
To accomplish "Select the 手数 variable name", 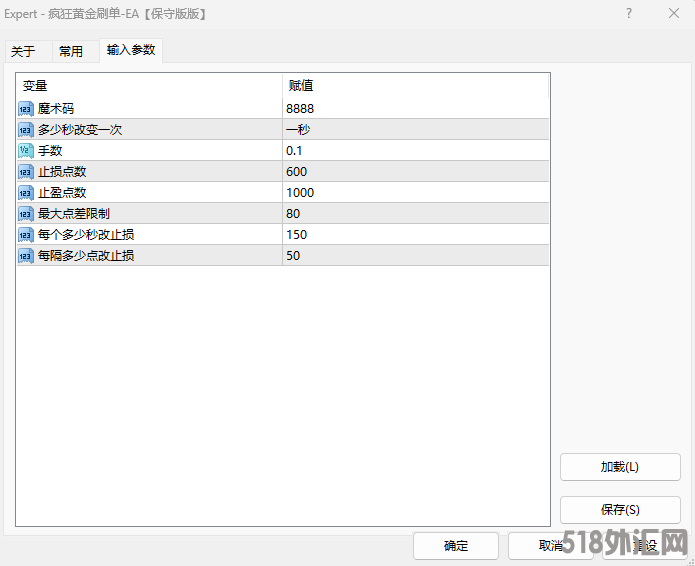I will coord(50,151).
